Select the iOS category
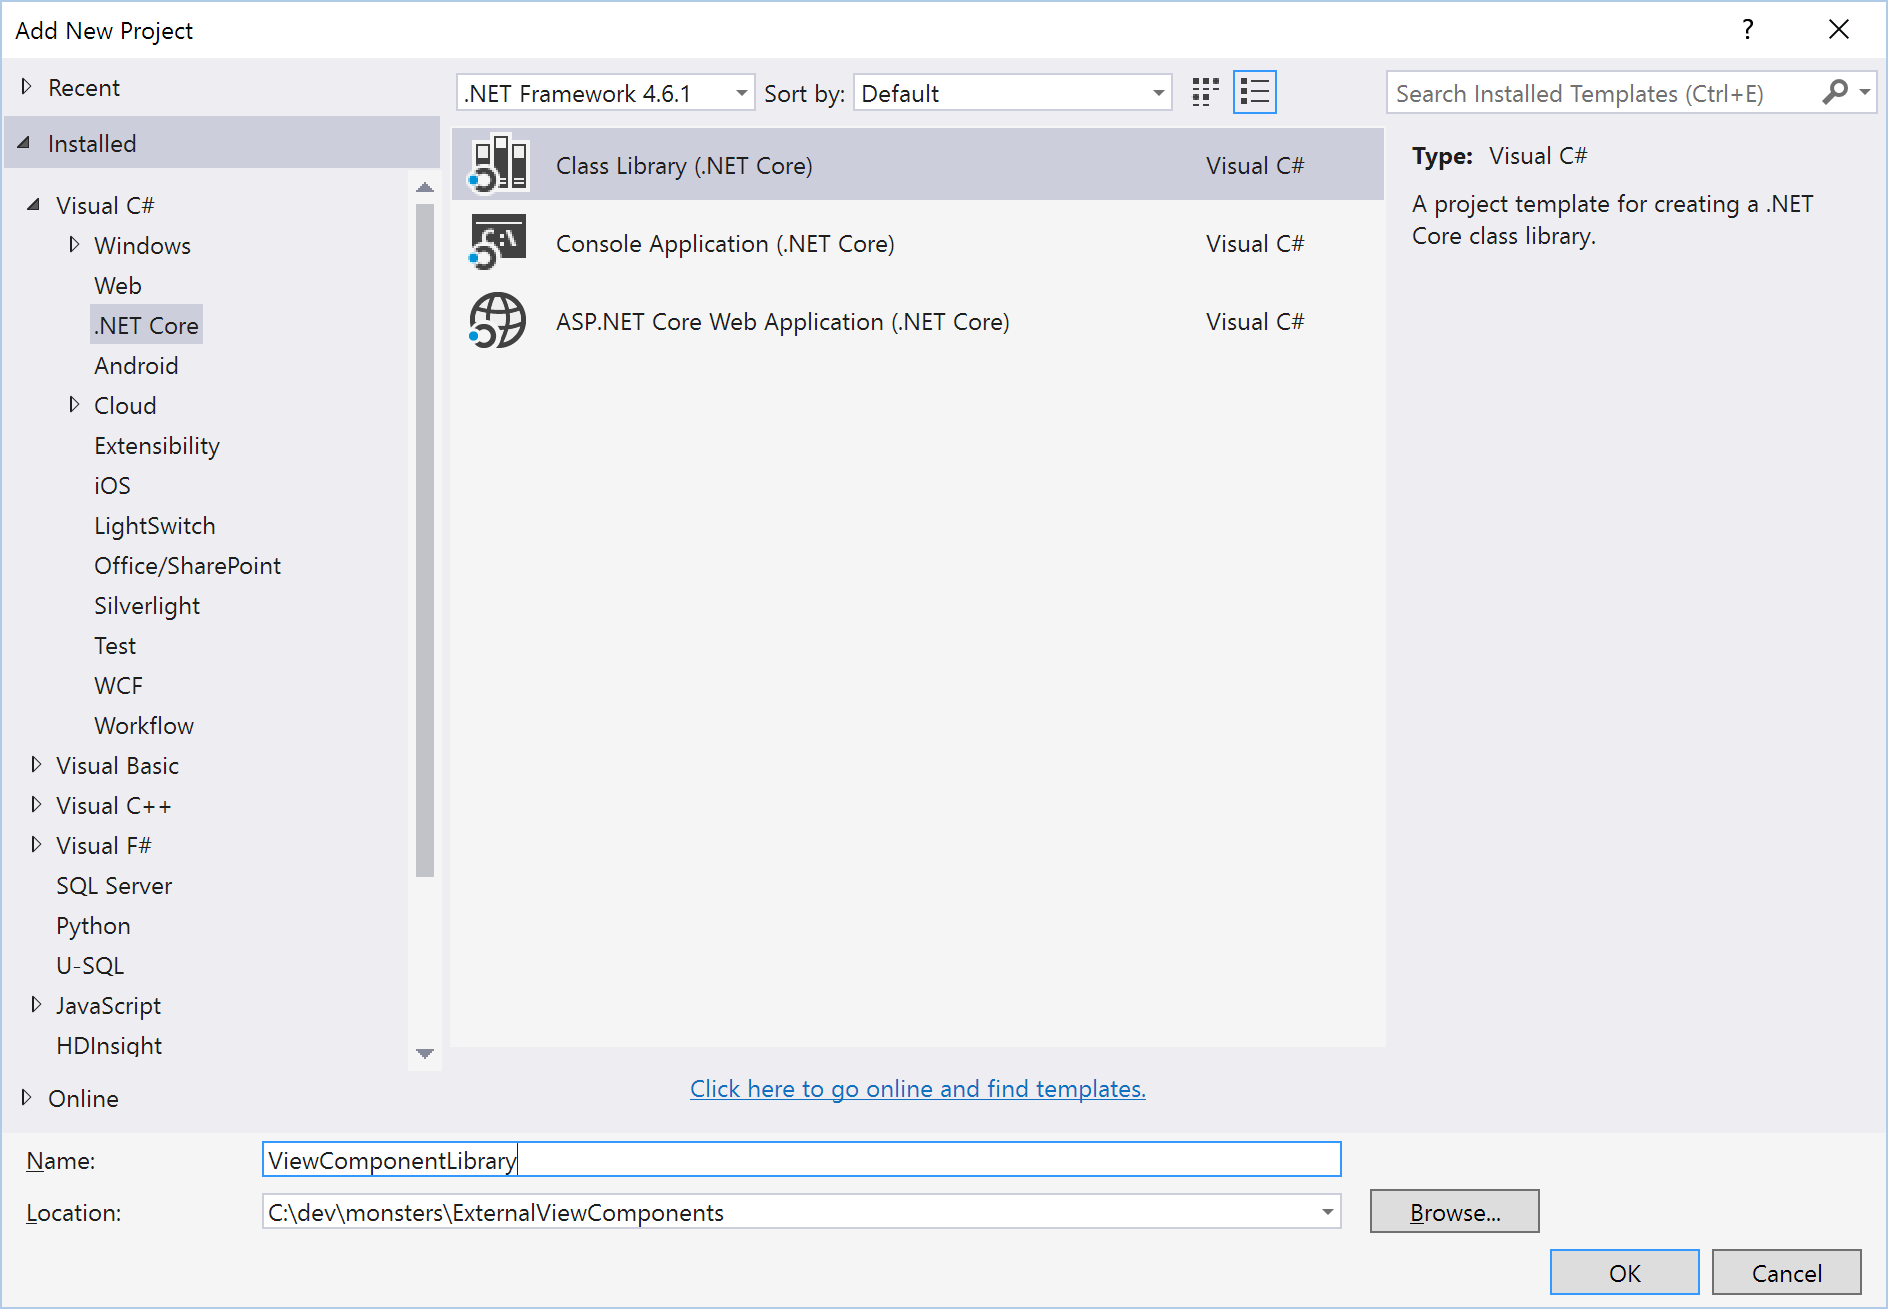Viewport: 1888px width, 1309px height. click(x=112, y=485)
